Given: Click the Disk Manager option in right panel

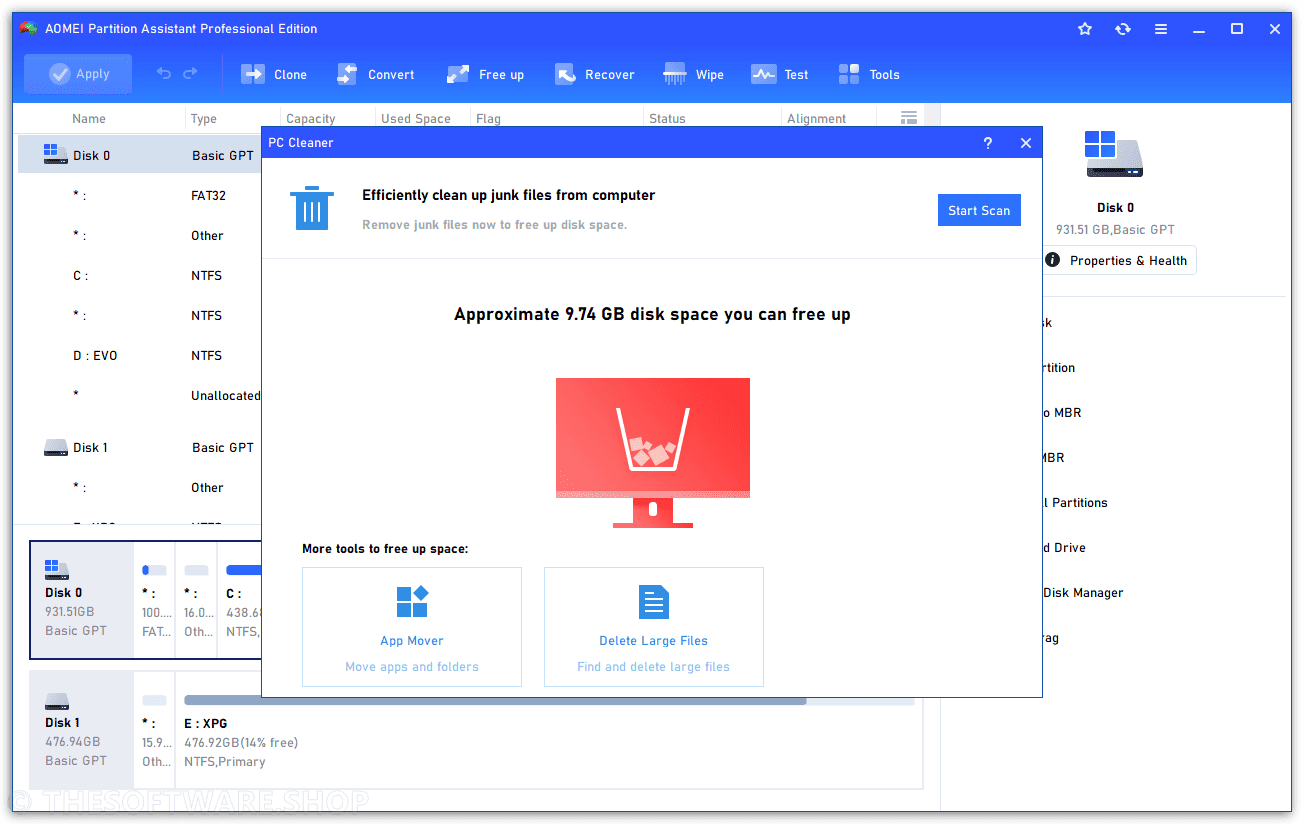Looking at the screenshot, I should (1083, 592).
